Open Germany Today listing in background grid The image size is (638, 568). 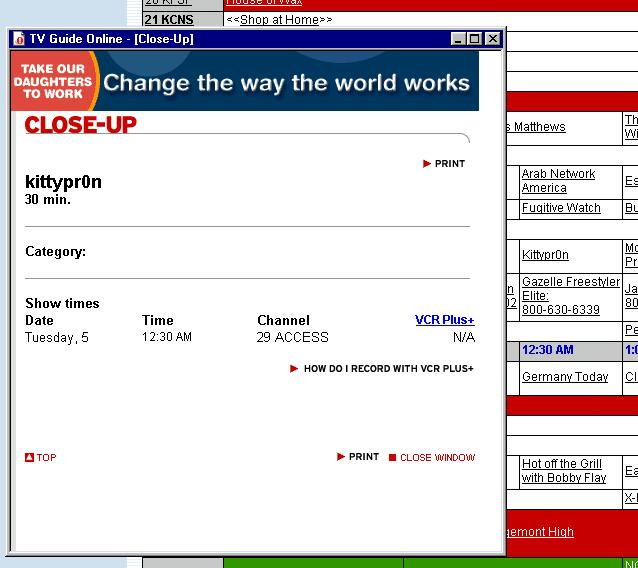coord(565,377)
